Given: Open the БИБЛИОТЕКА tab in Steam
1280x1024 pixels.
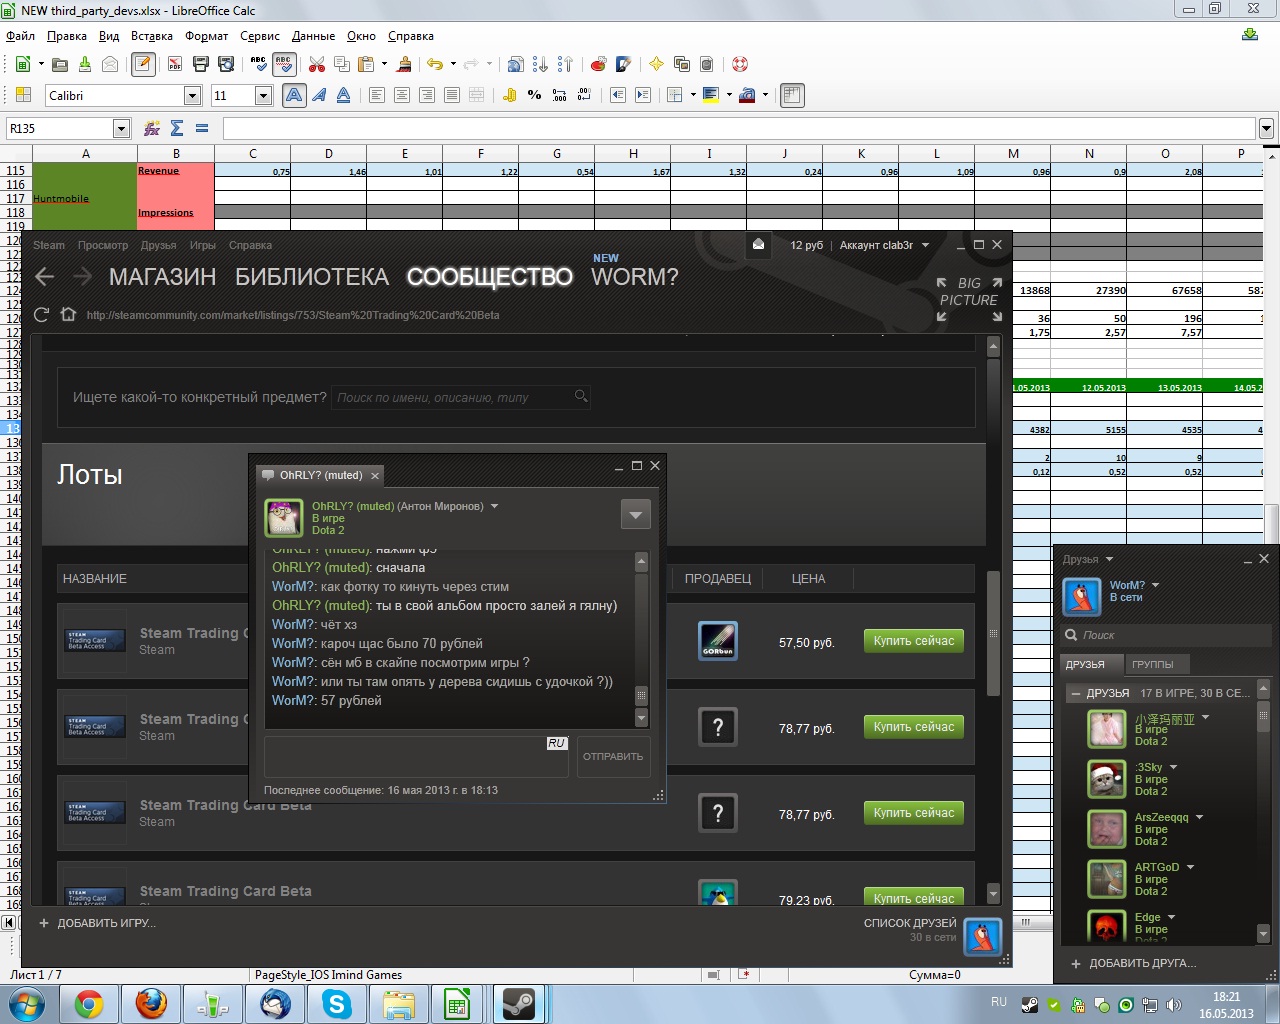Looking at the screenshot, I should pos(311,277).
